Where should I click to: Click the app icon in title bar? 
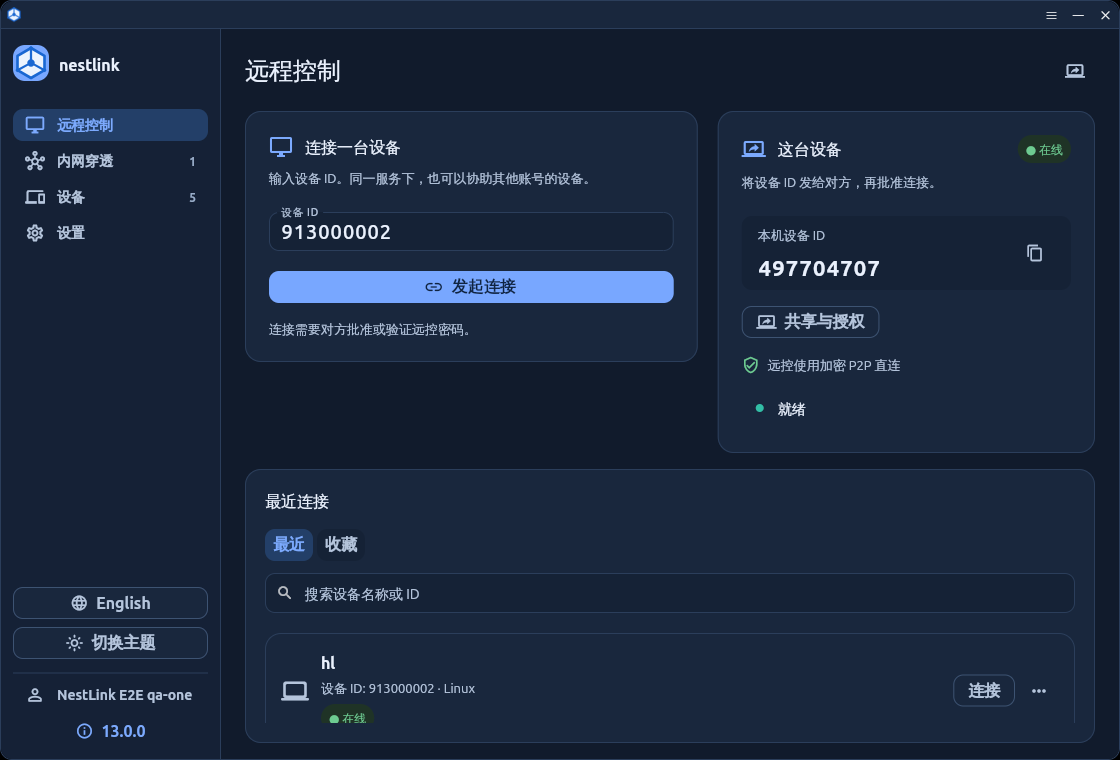tap(14, 14)
